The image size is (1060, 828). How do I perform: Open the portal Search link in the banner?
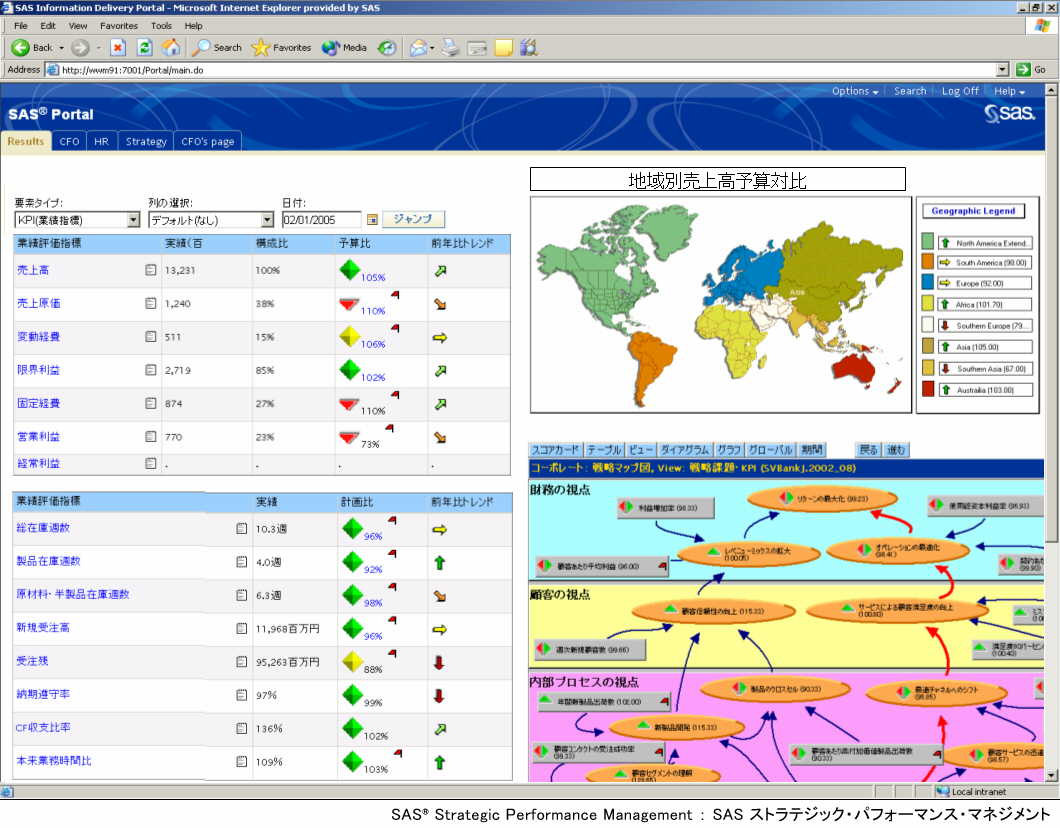tap(910, 91)
